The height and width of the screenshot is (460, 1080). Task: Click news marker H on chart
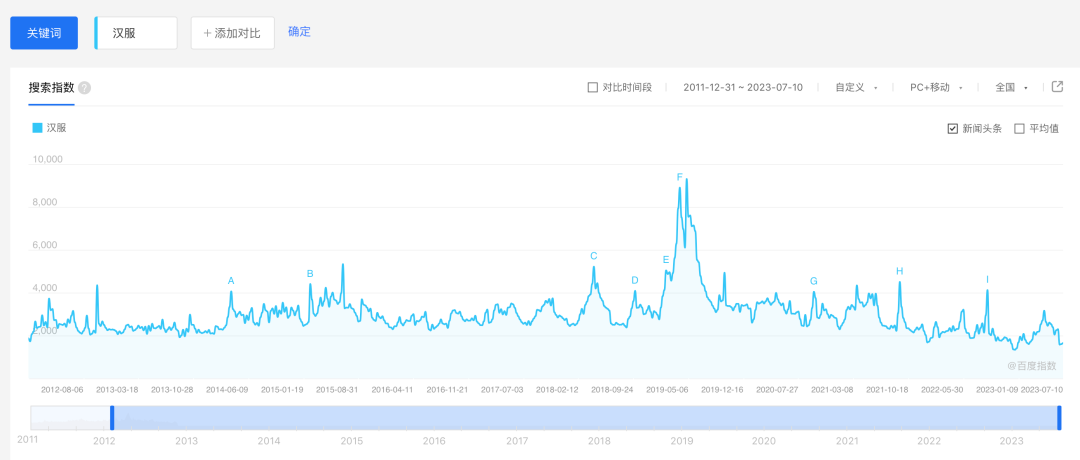pyautogui.click(x=900, y=271)
